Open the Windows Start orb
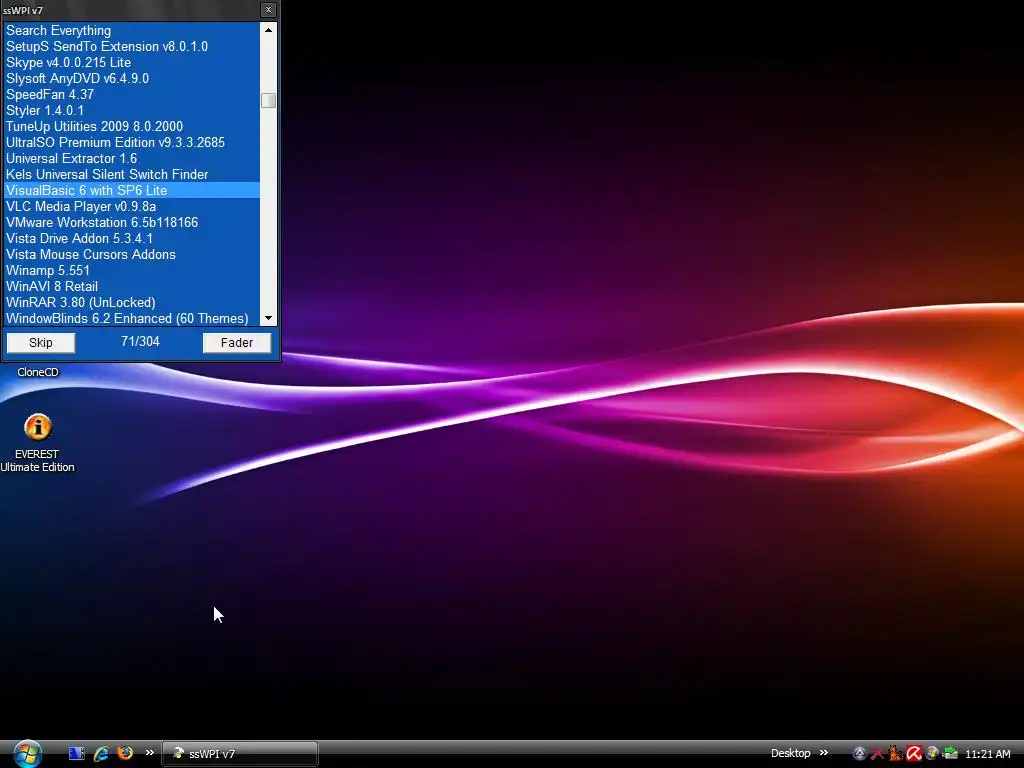Viewport: 1024px width, 768px height. [x=27, y=754]
